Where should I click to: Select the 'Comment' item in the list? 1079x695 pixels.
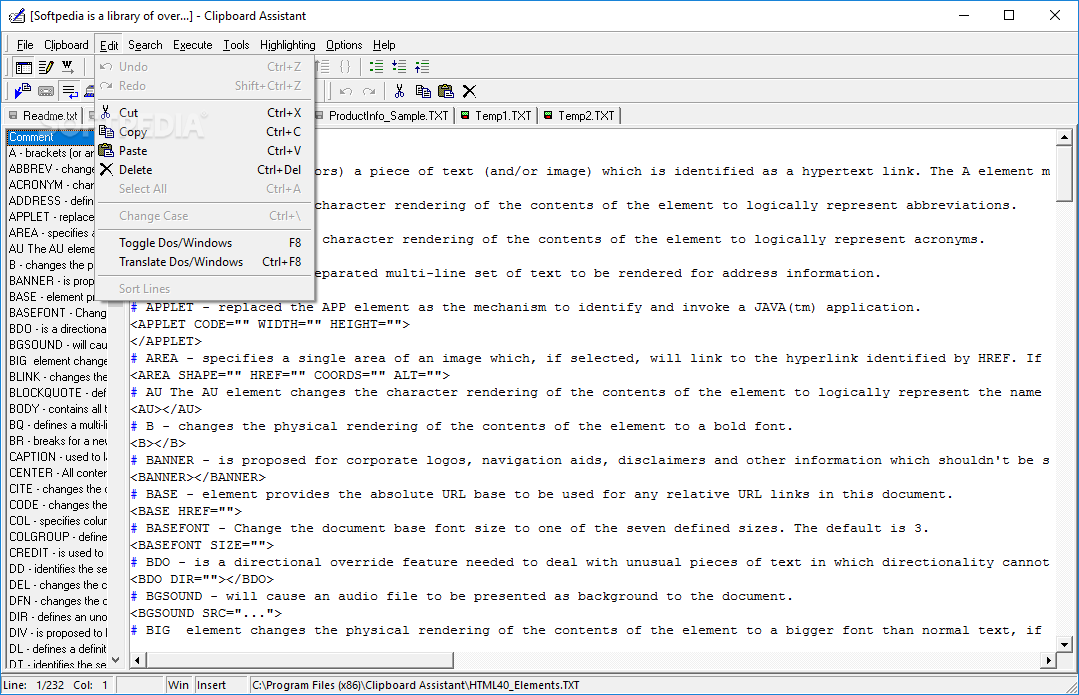coord(51,137)
